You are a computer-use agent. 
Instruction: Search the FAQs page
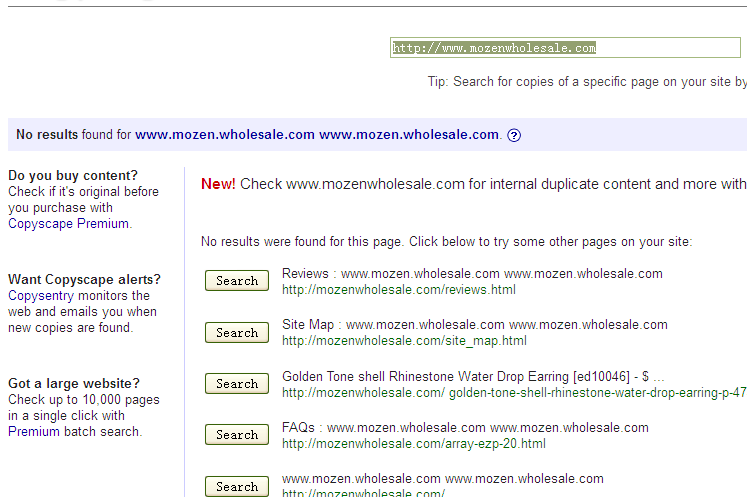[237, 434]
